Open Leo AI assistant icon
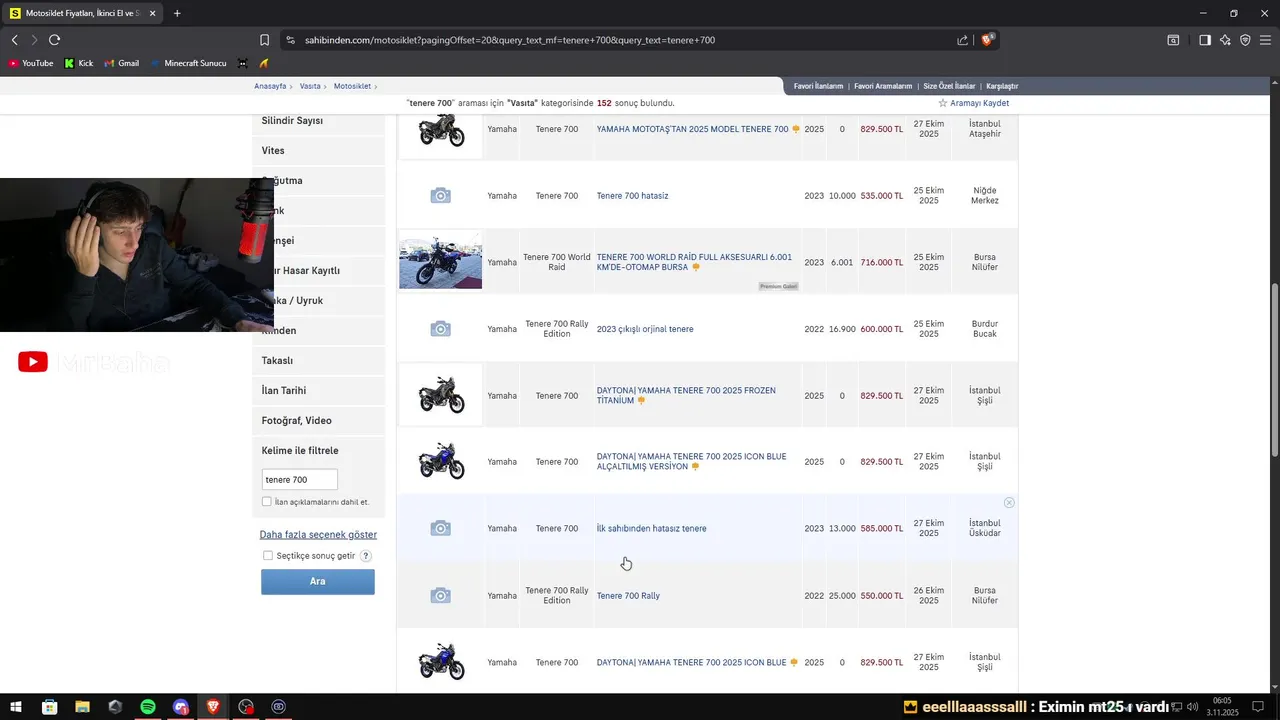1280x720 pixels. click(1225, 40)
